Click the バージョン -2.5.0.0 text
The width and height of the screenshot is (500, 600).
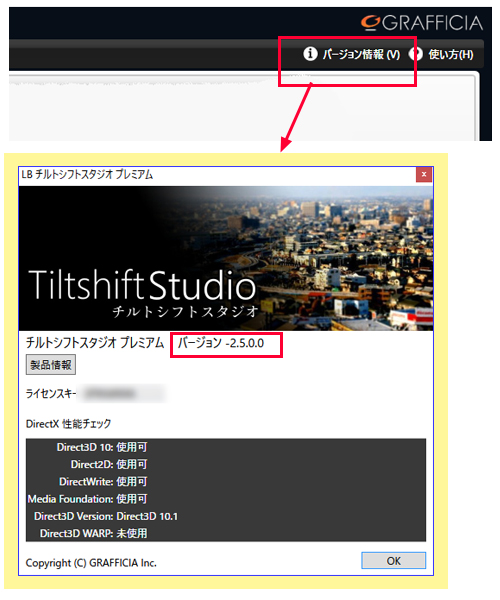[x=221, y=343]
